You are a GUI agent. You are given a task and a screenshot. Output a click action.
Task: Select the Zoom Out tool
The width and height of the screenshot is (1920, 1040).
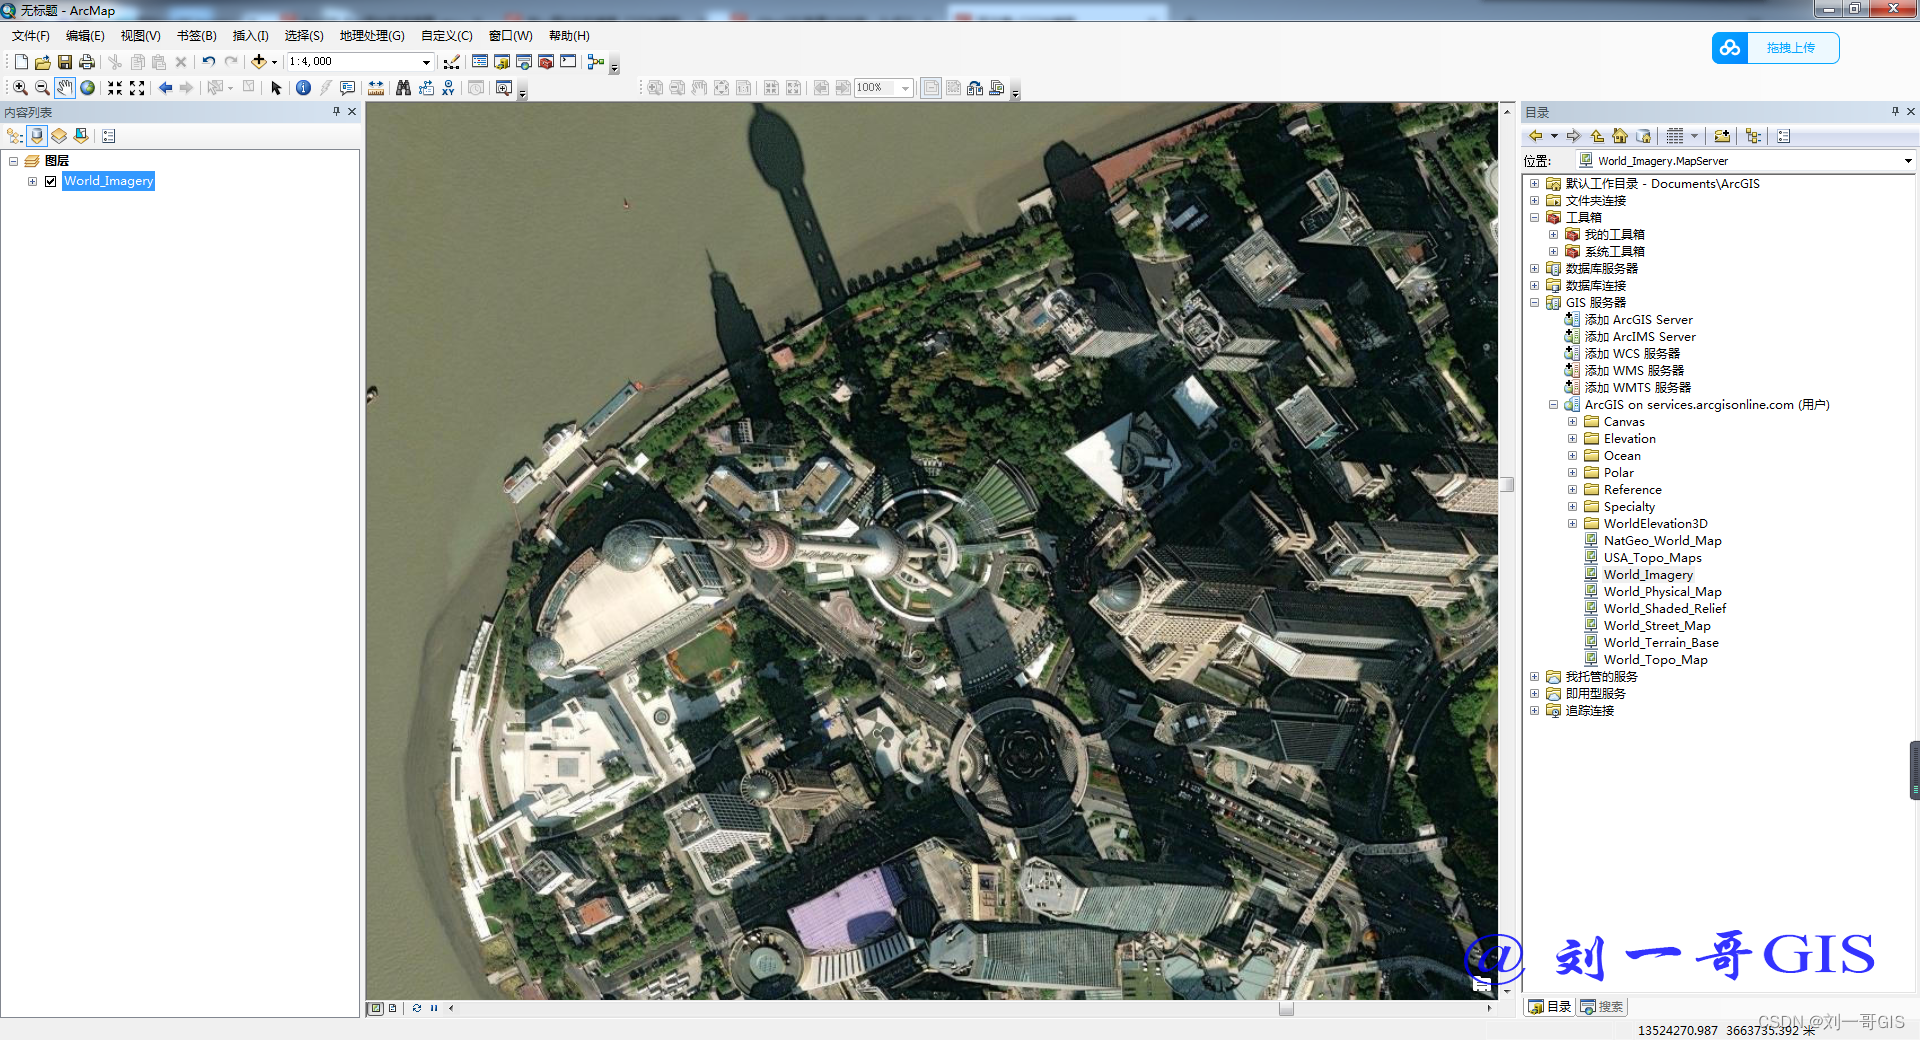(x=42, y=88)
